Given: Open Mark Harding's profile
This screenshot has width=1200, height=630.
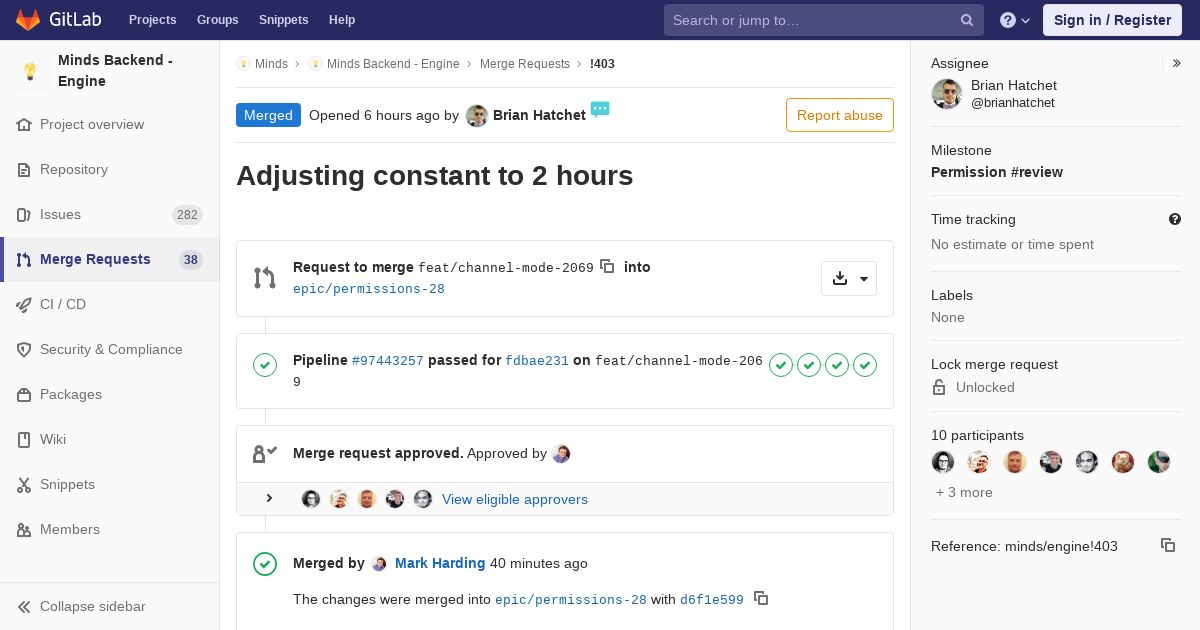Looking at the screenshot, I should point(440,563).
